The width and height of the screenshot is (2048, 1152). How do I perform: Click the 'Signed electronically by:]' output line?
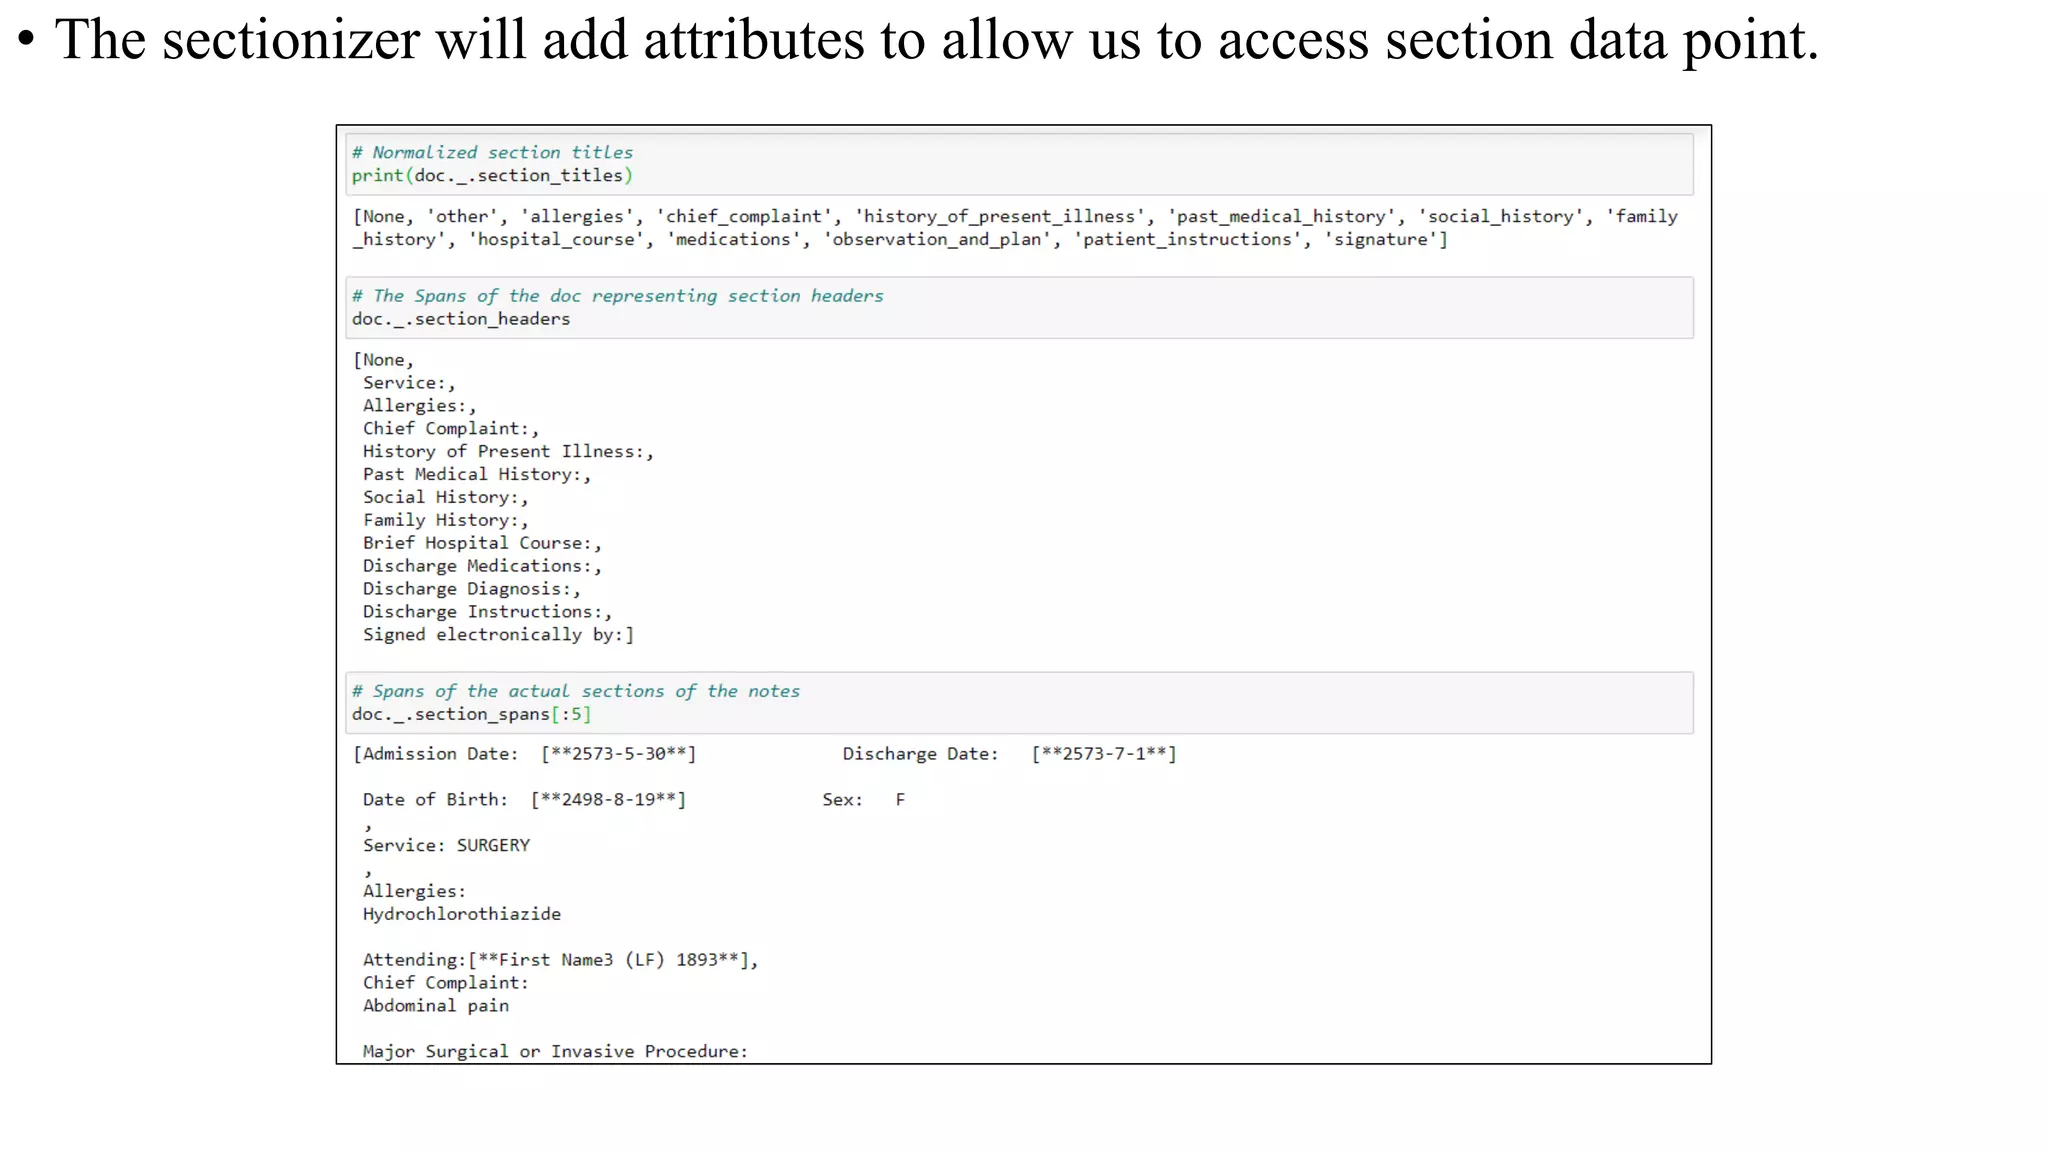coord(498,635)
